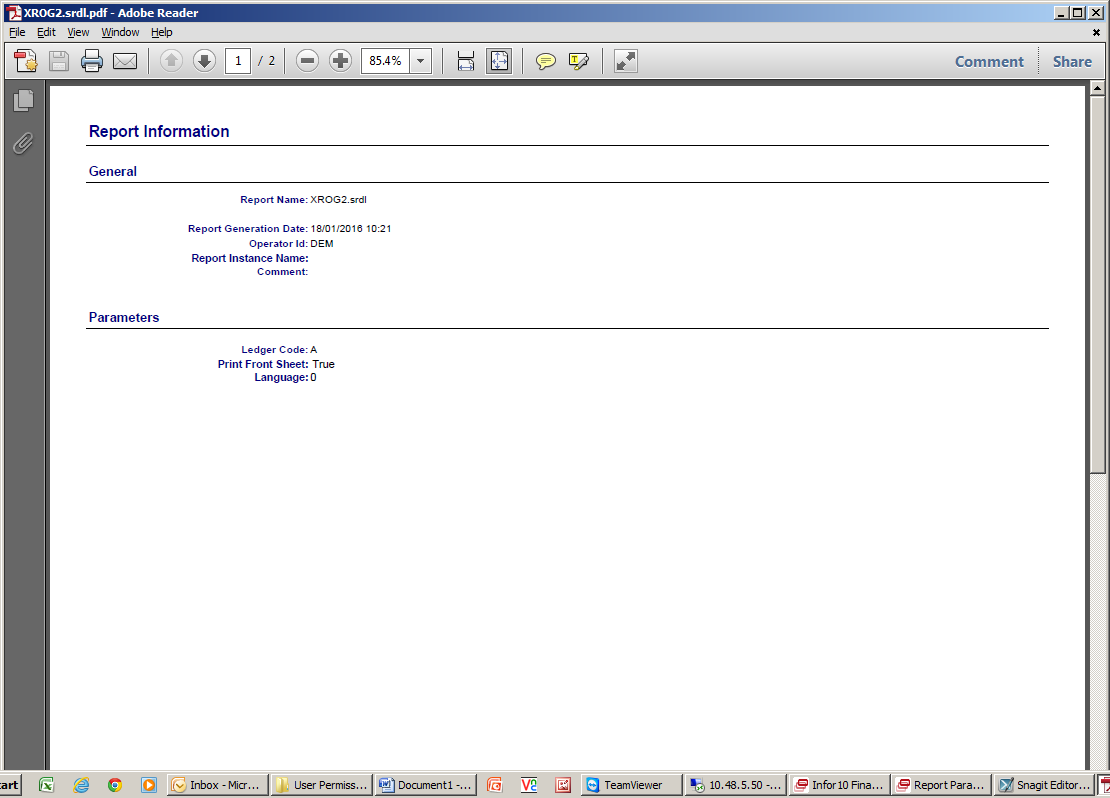Click the V2 taskbar icon
Screen dimensions: 1110x798
(529, 785)
